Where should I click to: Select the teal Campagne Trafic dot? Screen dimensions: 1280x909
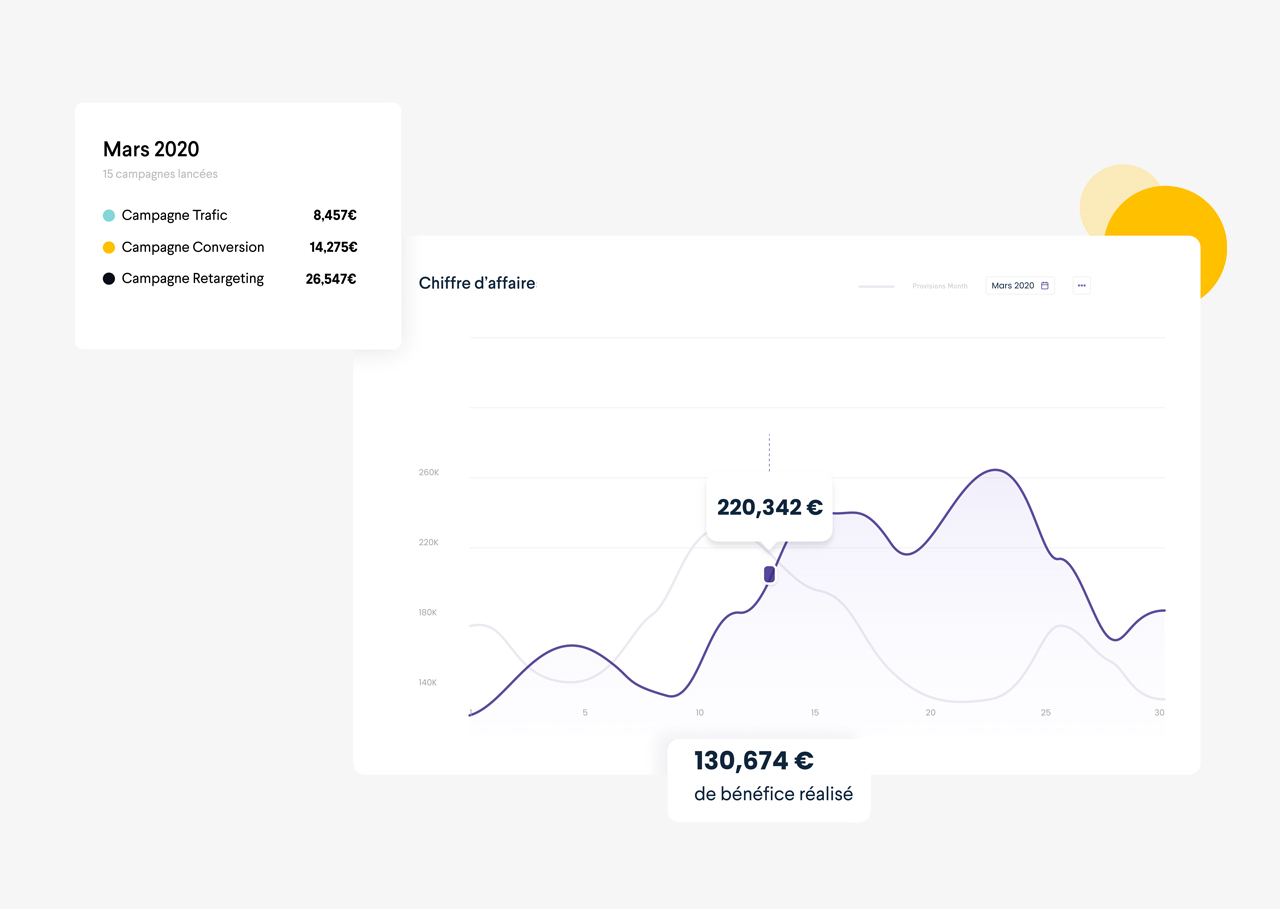coord(107,215)
